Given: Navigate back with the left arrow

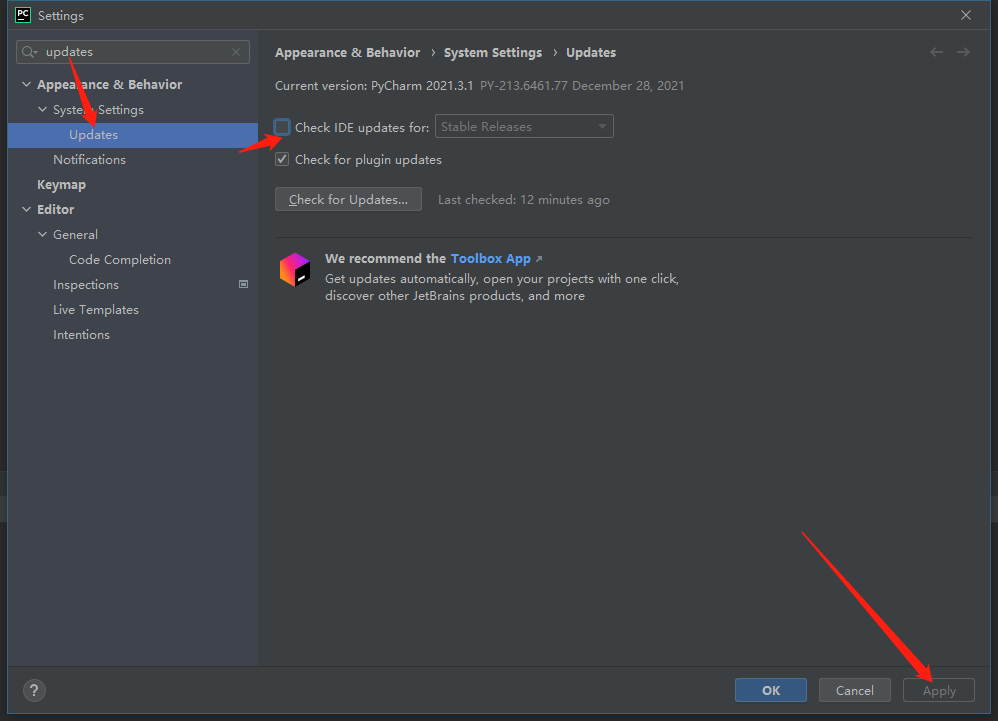Looking at the screenshot, I should point(936,52).
